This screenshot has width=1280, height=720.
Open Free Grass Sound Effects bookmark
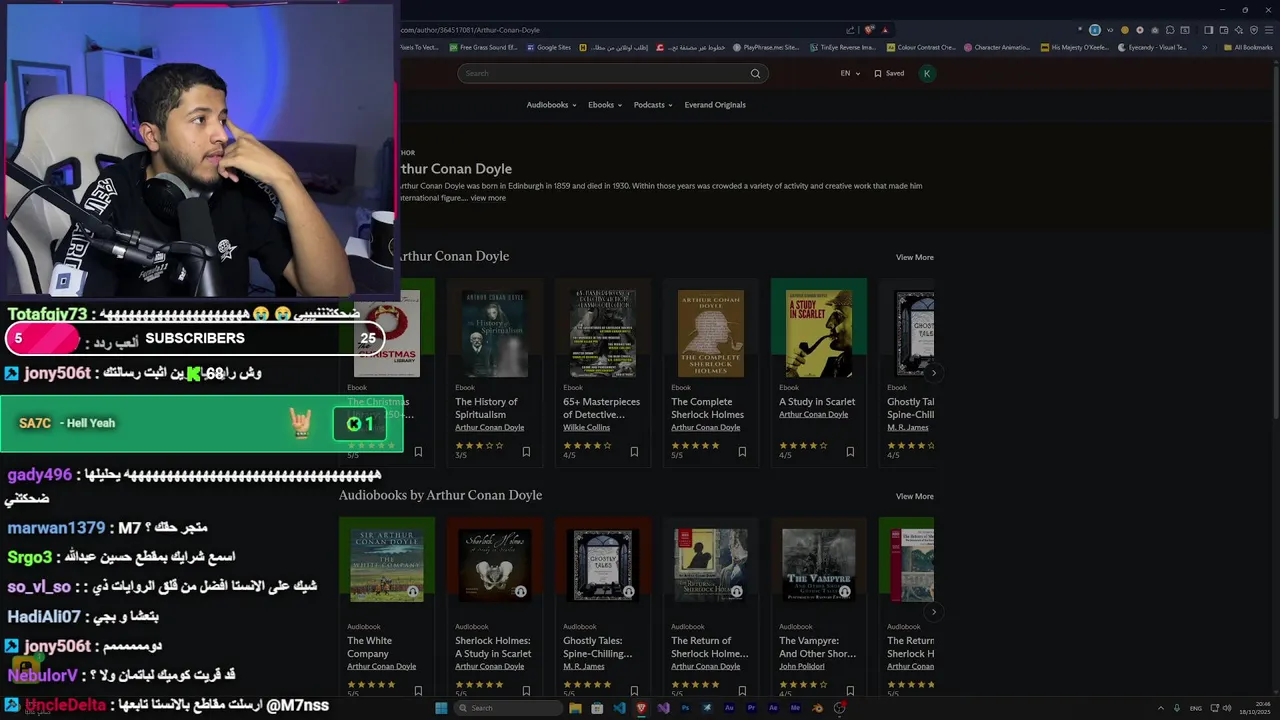tap(483, 47)
